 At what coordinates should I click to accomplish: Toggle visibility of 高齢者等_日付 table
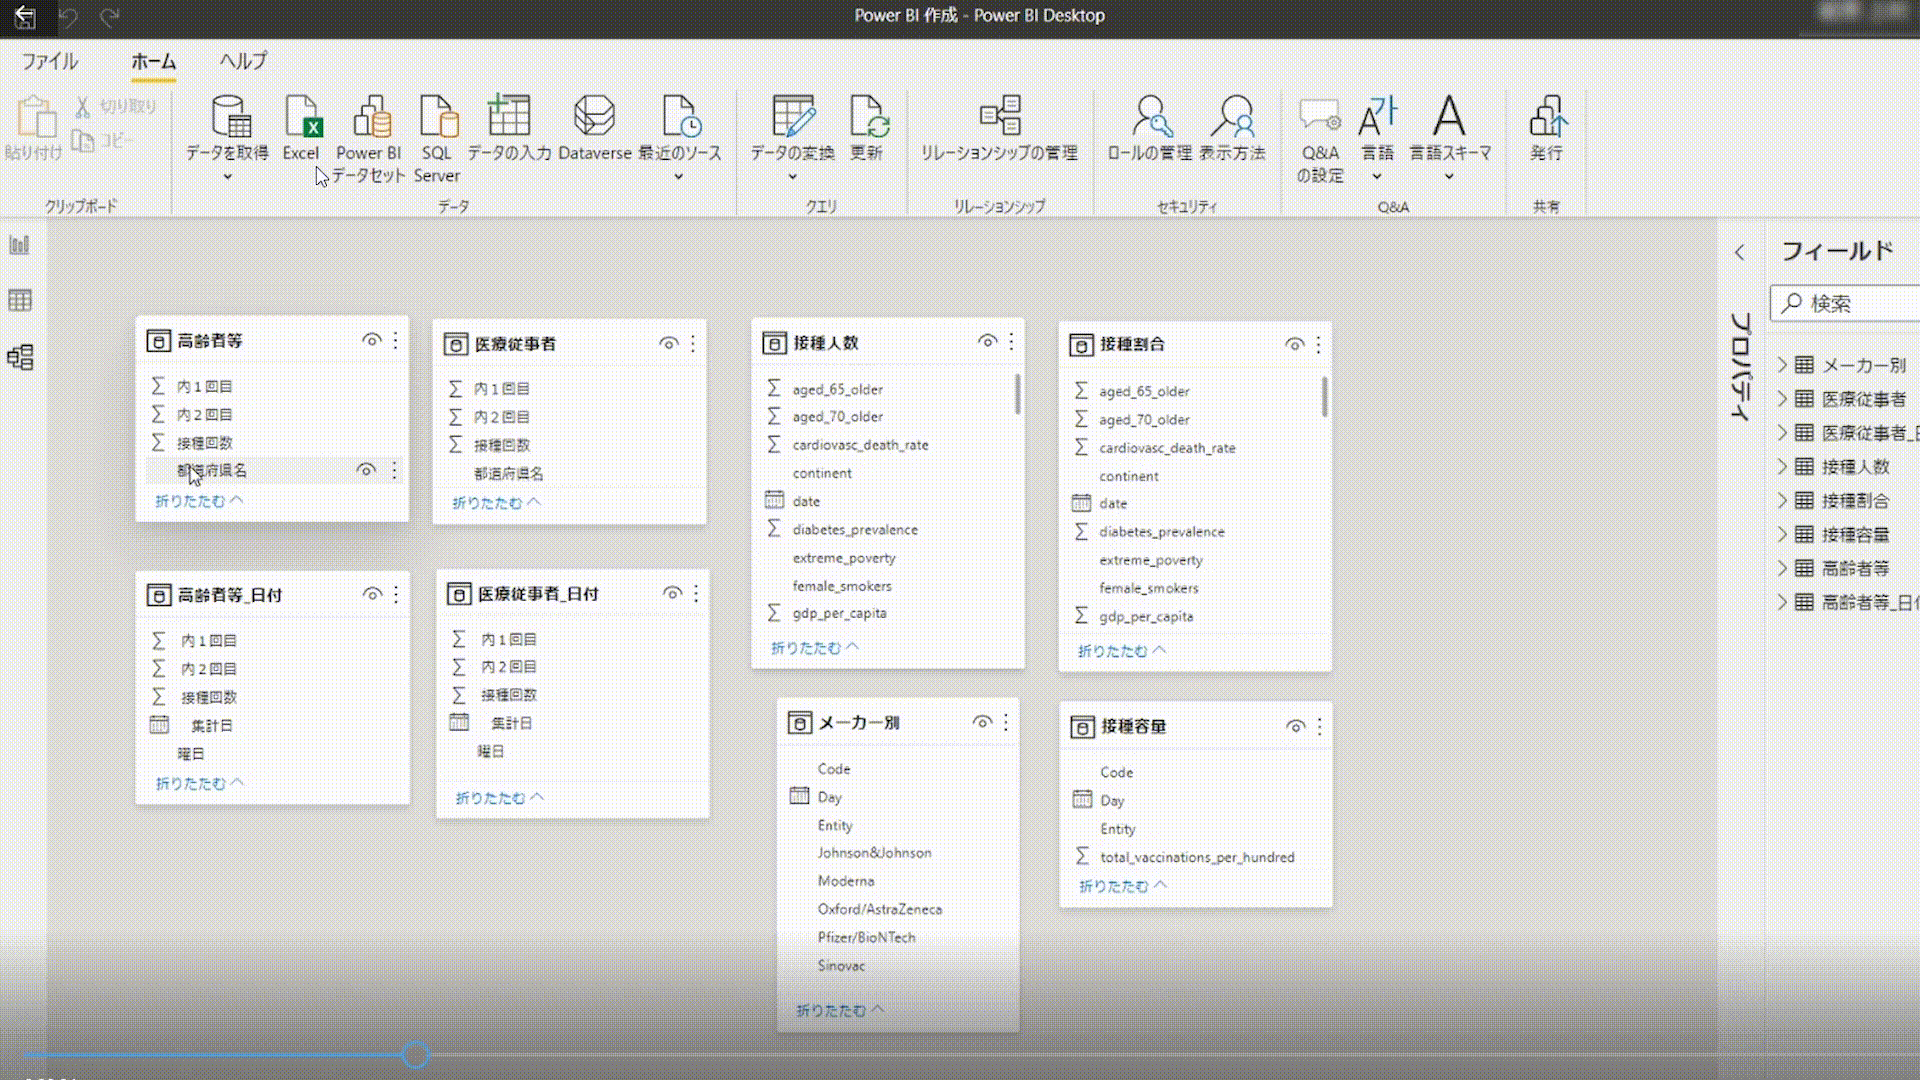coord(372,595)
